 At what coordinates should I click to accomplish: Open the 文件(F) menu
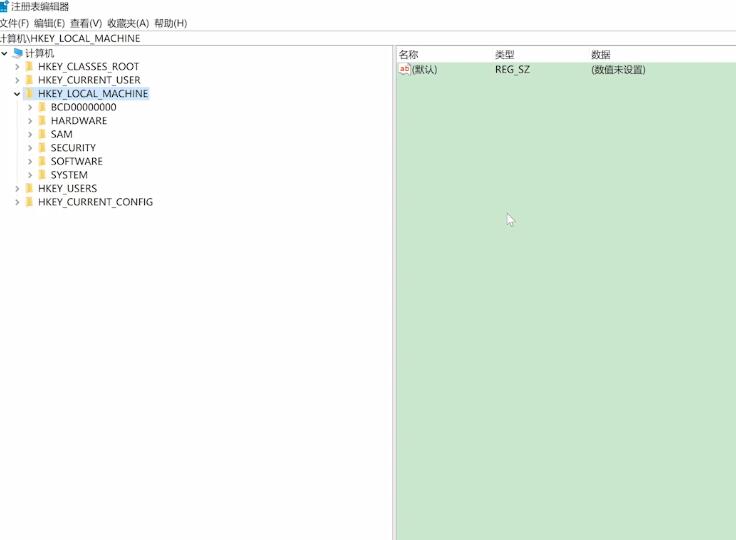pos(14,23)
